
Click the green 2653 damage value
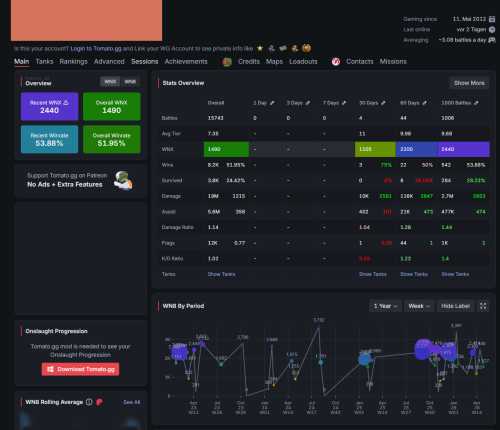[x=479, y=196]
